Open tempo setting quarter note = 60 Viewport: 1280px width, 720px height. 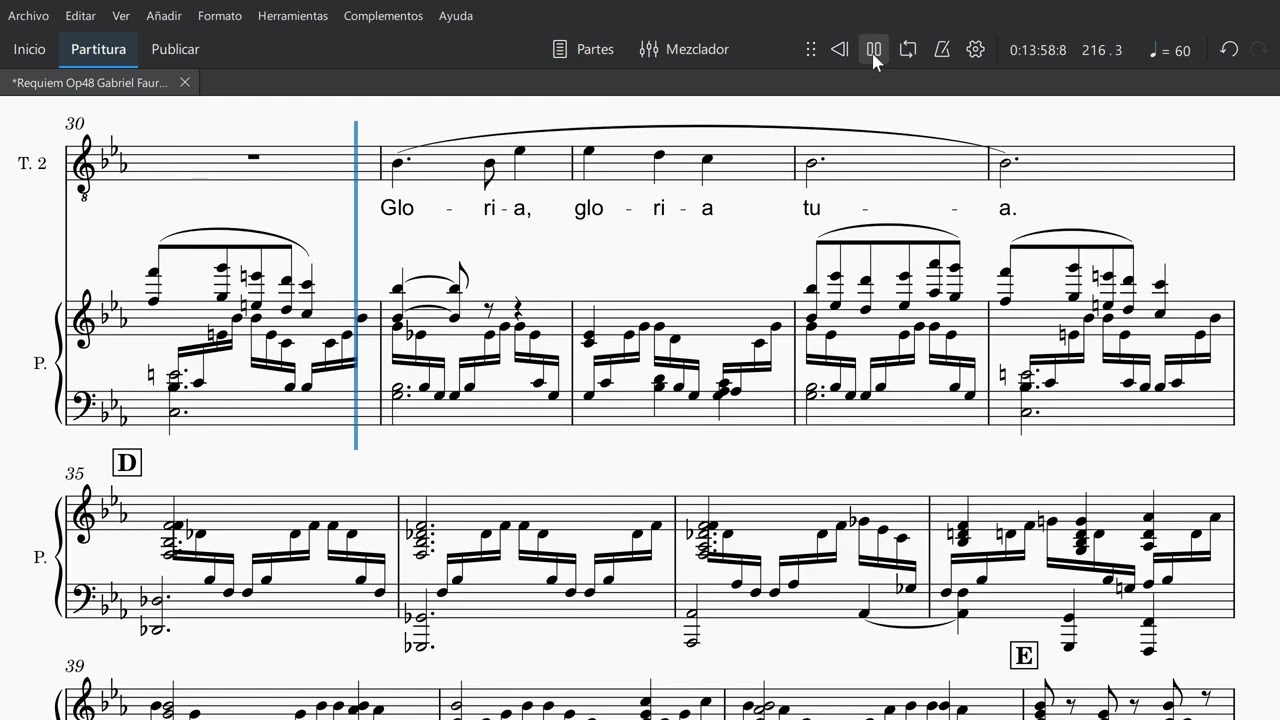point(1170,50)
